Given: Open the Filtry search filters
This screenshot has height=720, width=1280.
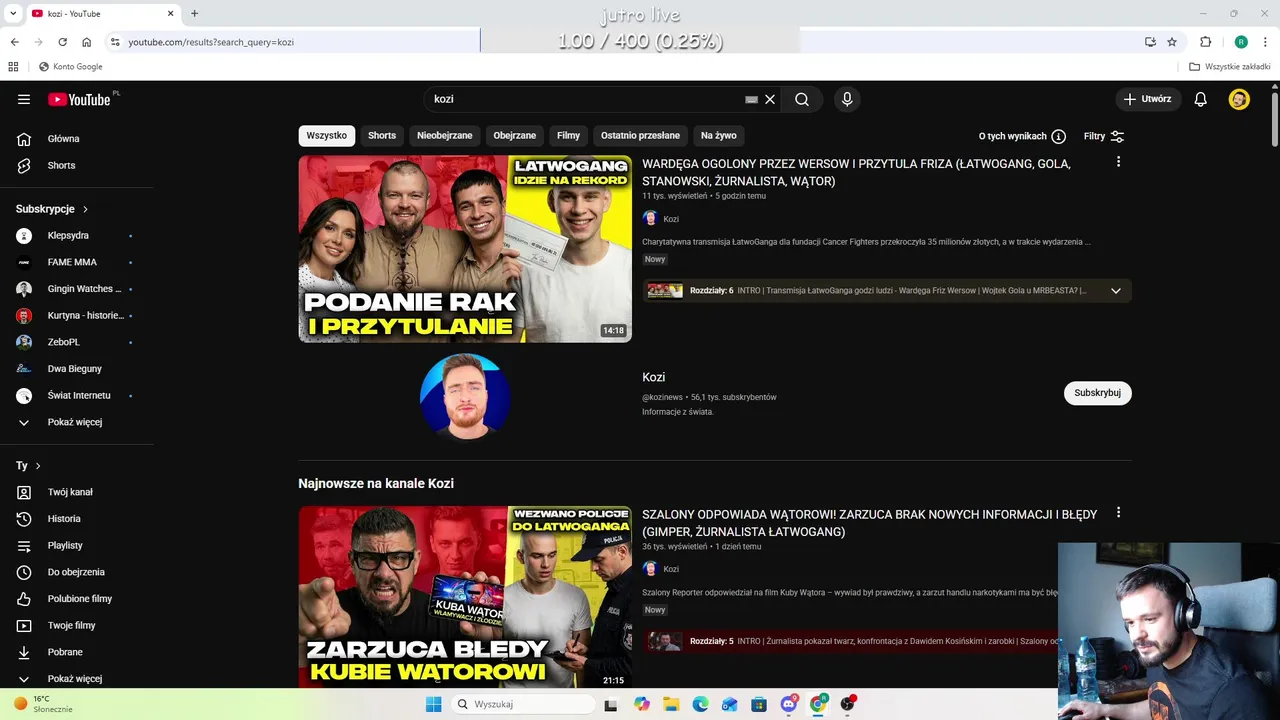Looking at the screenshot, I should (1104, 136).
